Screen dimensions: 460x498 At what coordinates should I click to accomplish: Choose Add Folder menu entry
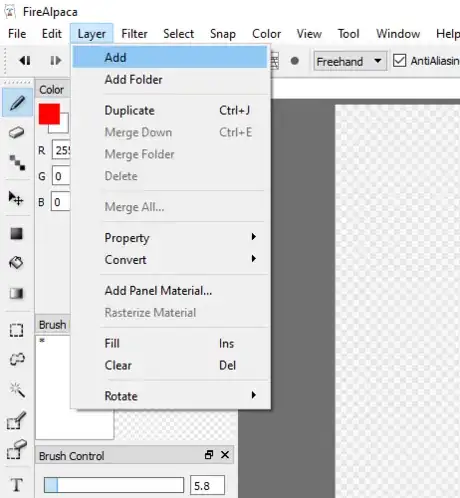[170, 79]
